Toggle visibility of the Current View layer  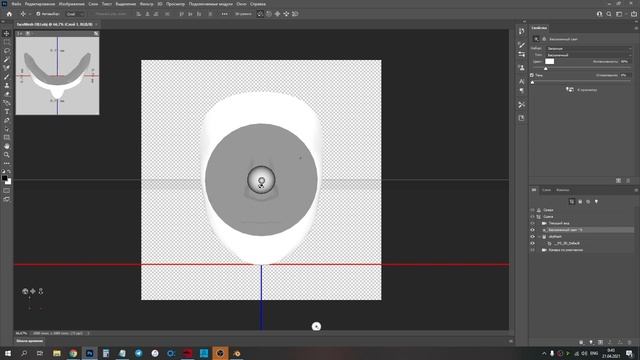(532, 223)
